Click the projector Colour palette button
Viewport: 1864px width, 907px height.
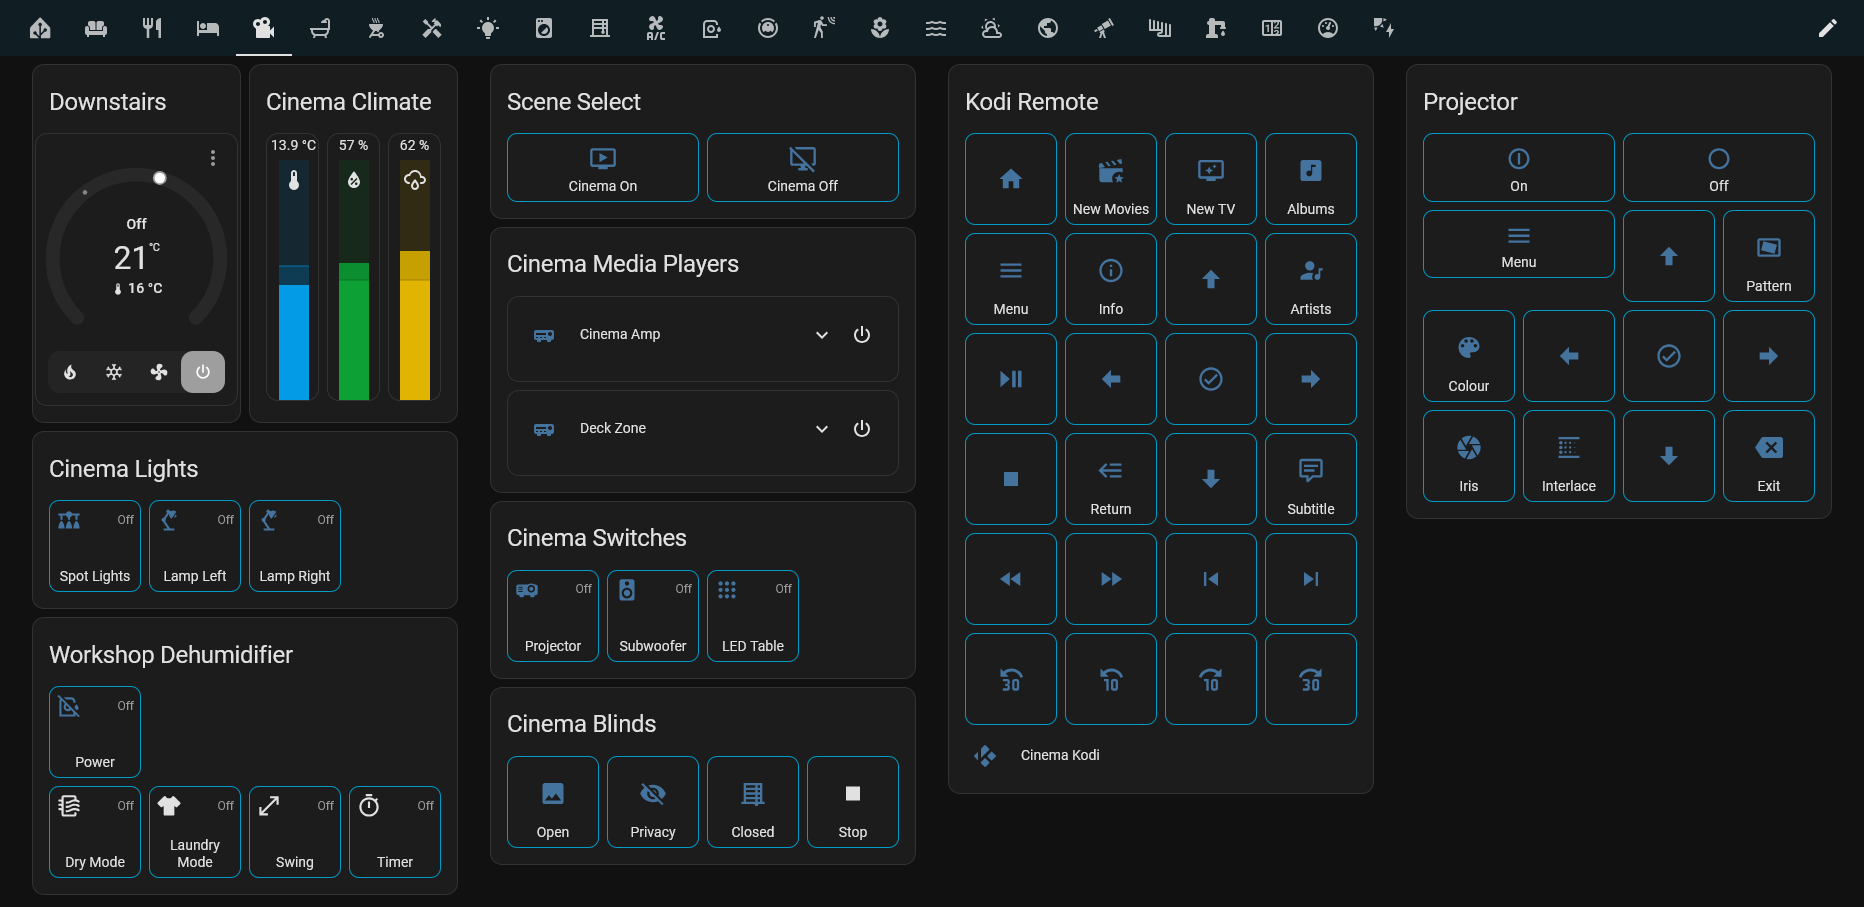coord(1468,356)
